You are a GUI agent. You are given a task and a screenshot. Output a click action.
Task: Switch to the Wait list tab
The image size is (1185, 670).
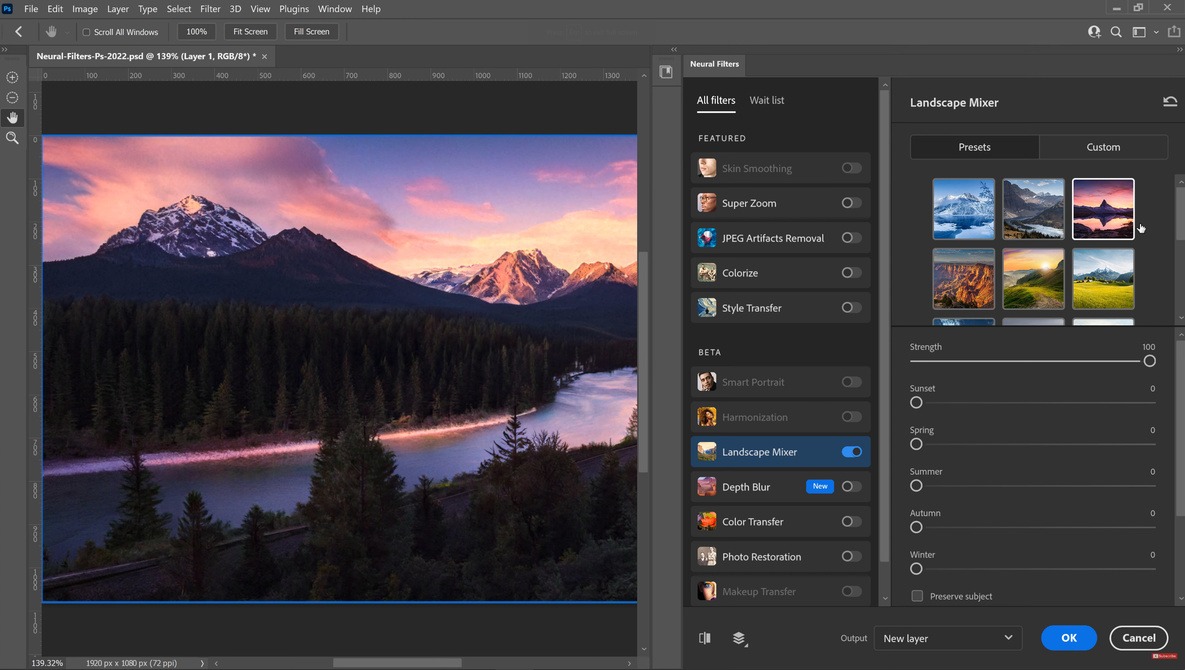(x=766, y=100)
